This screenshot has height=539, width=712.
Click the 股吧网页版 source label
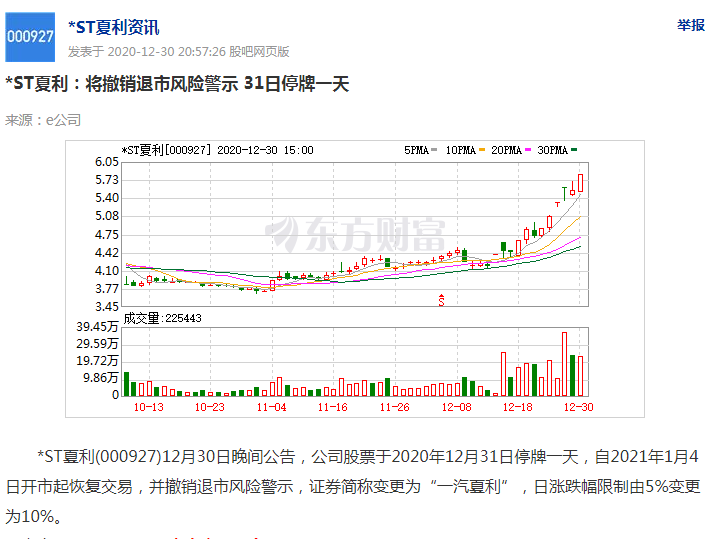pos(259,51)
